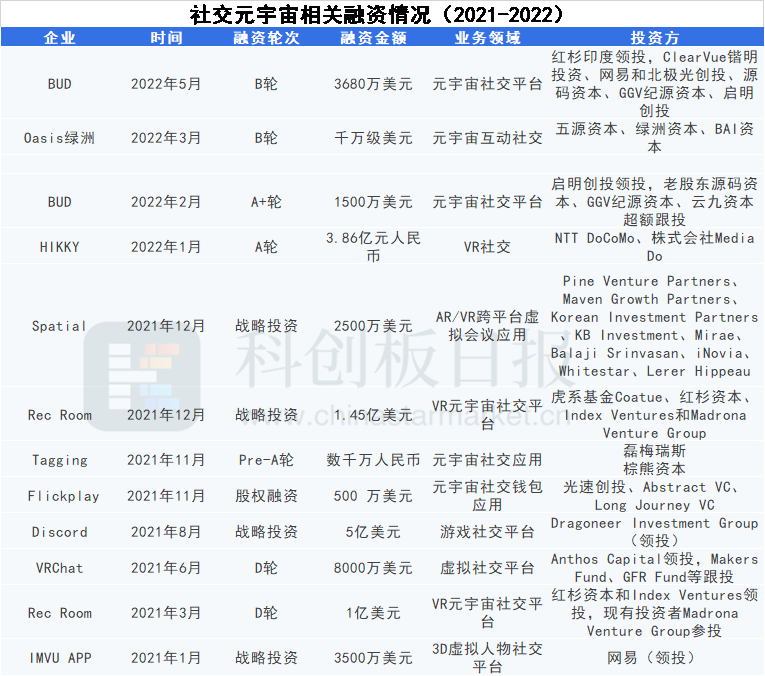Click the VRChat company cell
This screenshot has height=676, width=765.
(x=60, y=568)
